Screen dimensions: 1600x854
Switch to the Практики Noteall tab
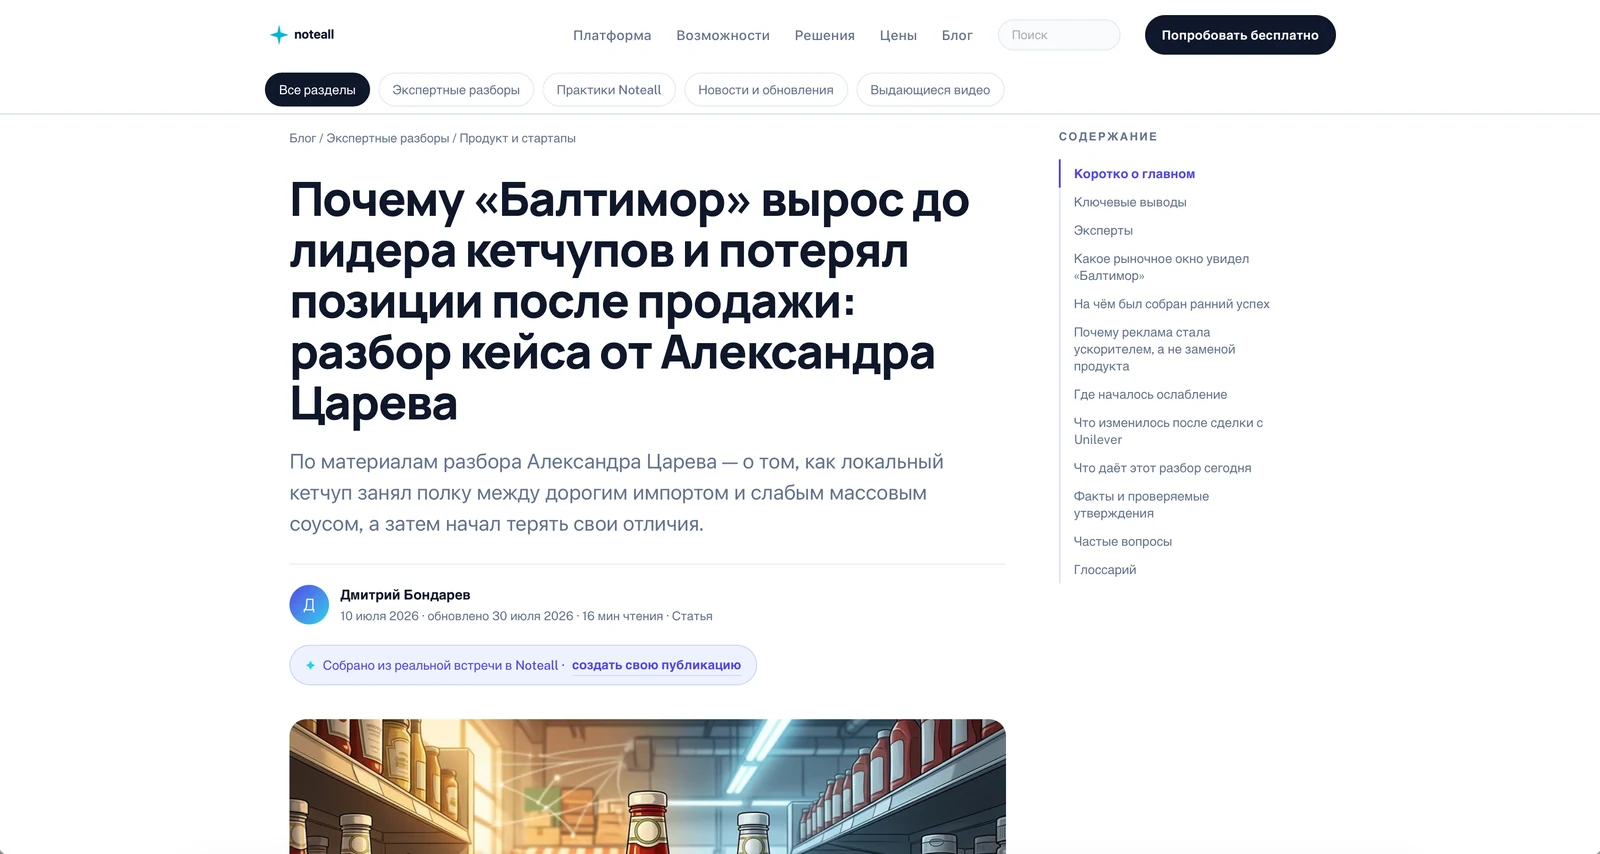point(609,90)
